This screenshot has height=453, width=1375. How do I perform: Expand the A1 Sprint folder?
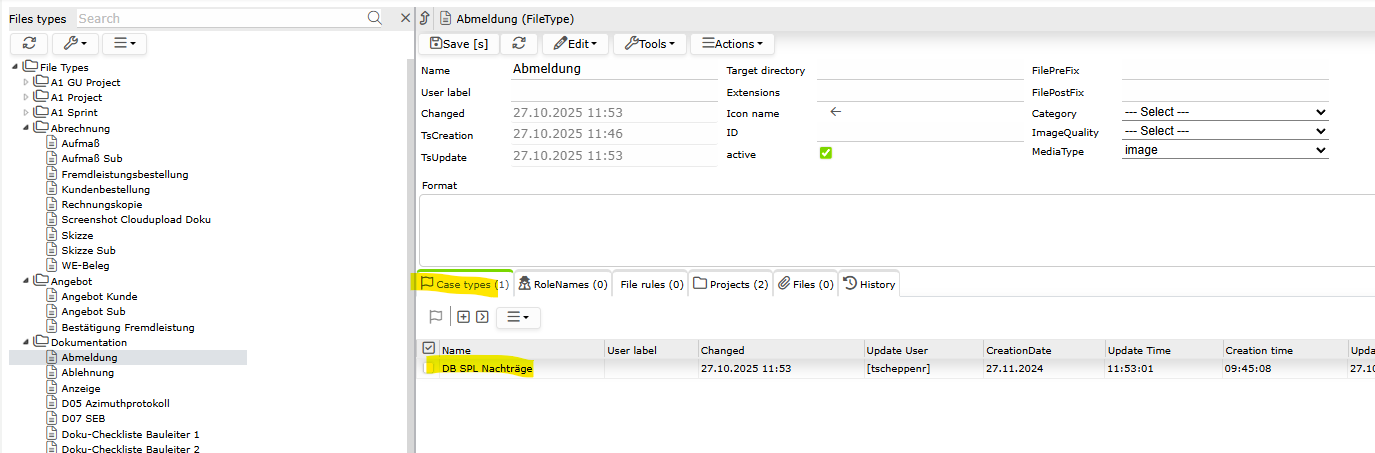pos(27,113)
